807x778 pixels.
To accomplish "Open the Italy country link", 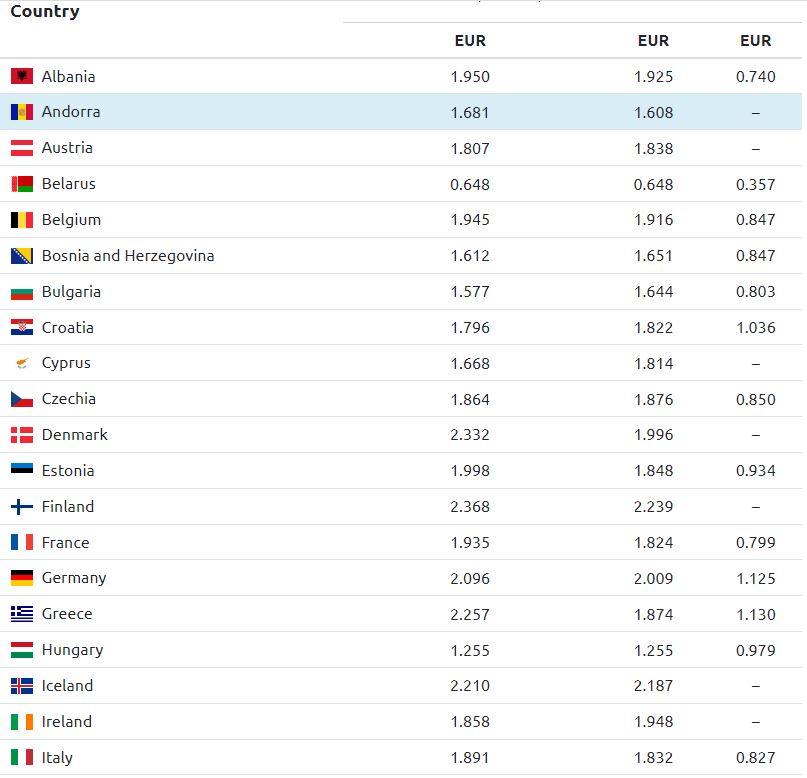I will (x=57, y=758).
